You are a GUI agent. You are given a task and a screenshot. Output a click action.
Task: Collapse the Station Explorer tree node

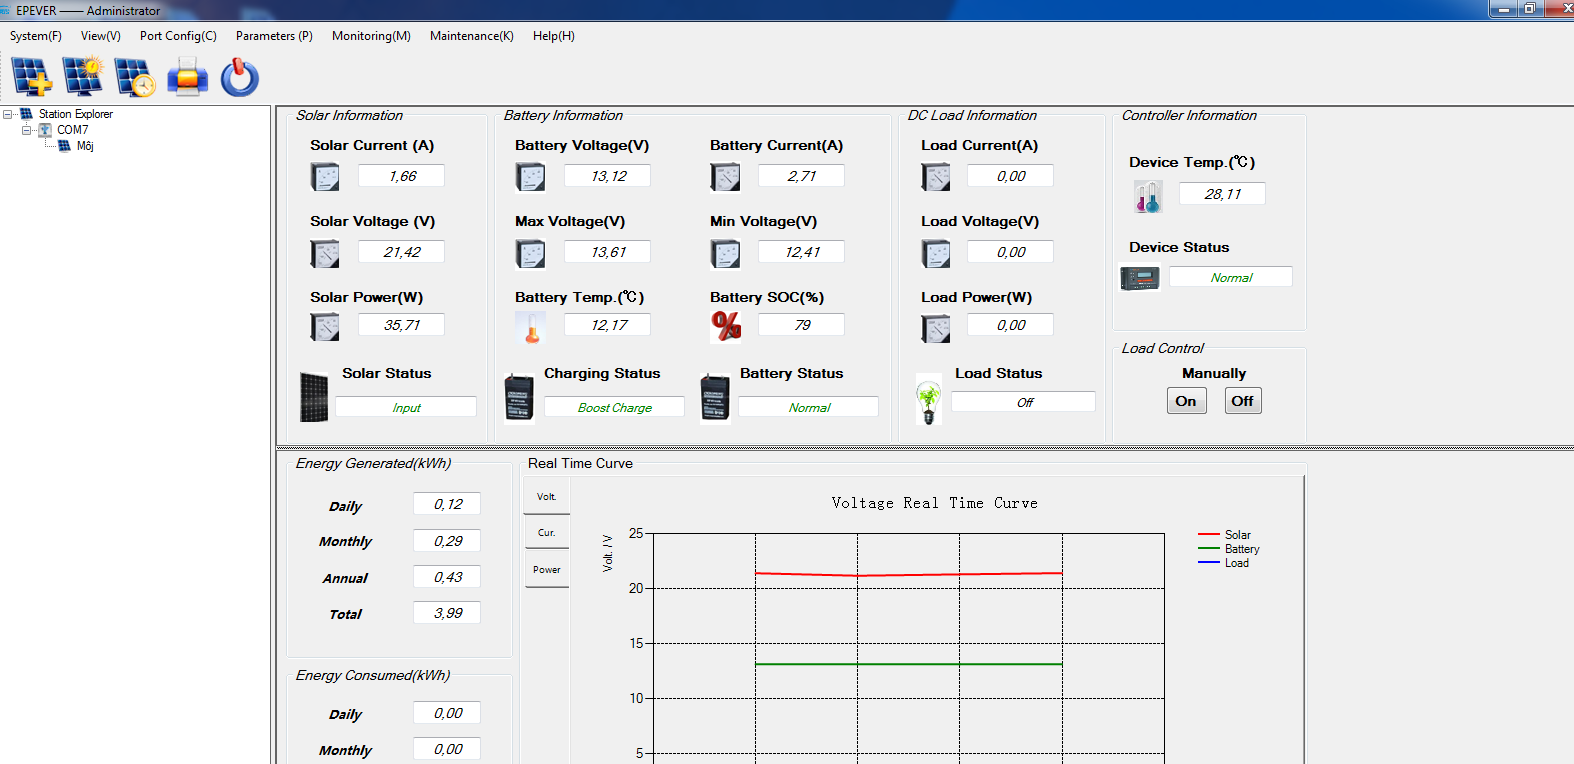point(8,114)
